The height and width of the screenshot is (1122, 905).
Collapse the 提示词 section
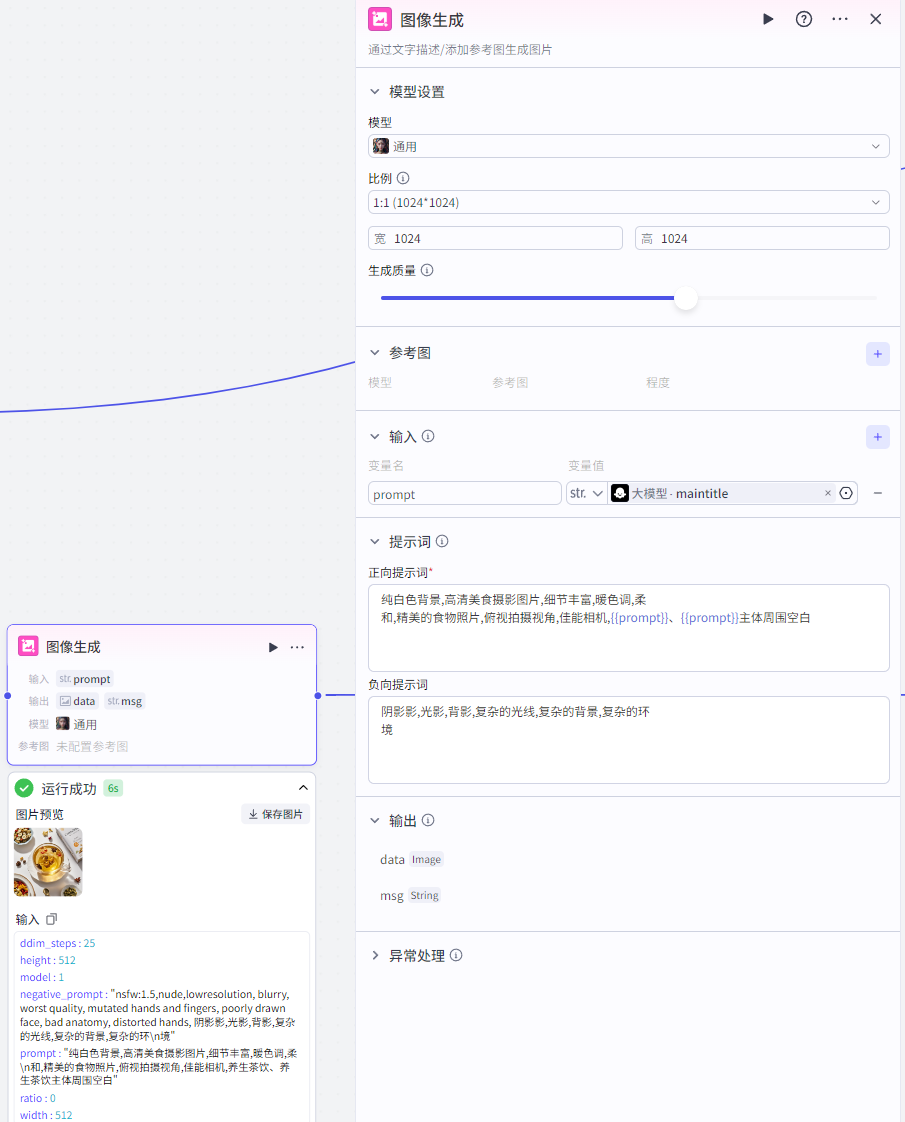tap(375, 542)
